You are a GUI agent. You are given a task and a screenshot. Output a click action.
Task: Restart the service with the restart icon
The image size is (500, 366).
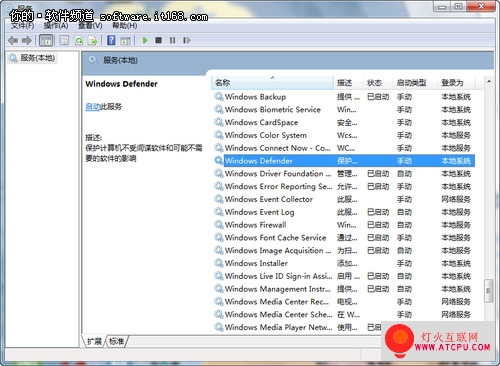click(187, 40)
